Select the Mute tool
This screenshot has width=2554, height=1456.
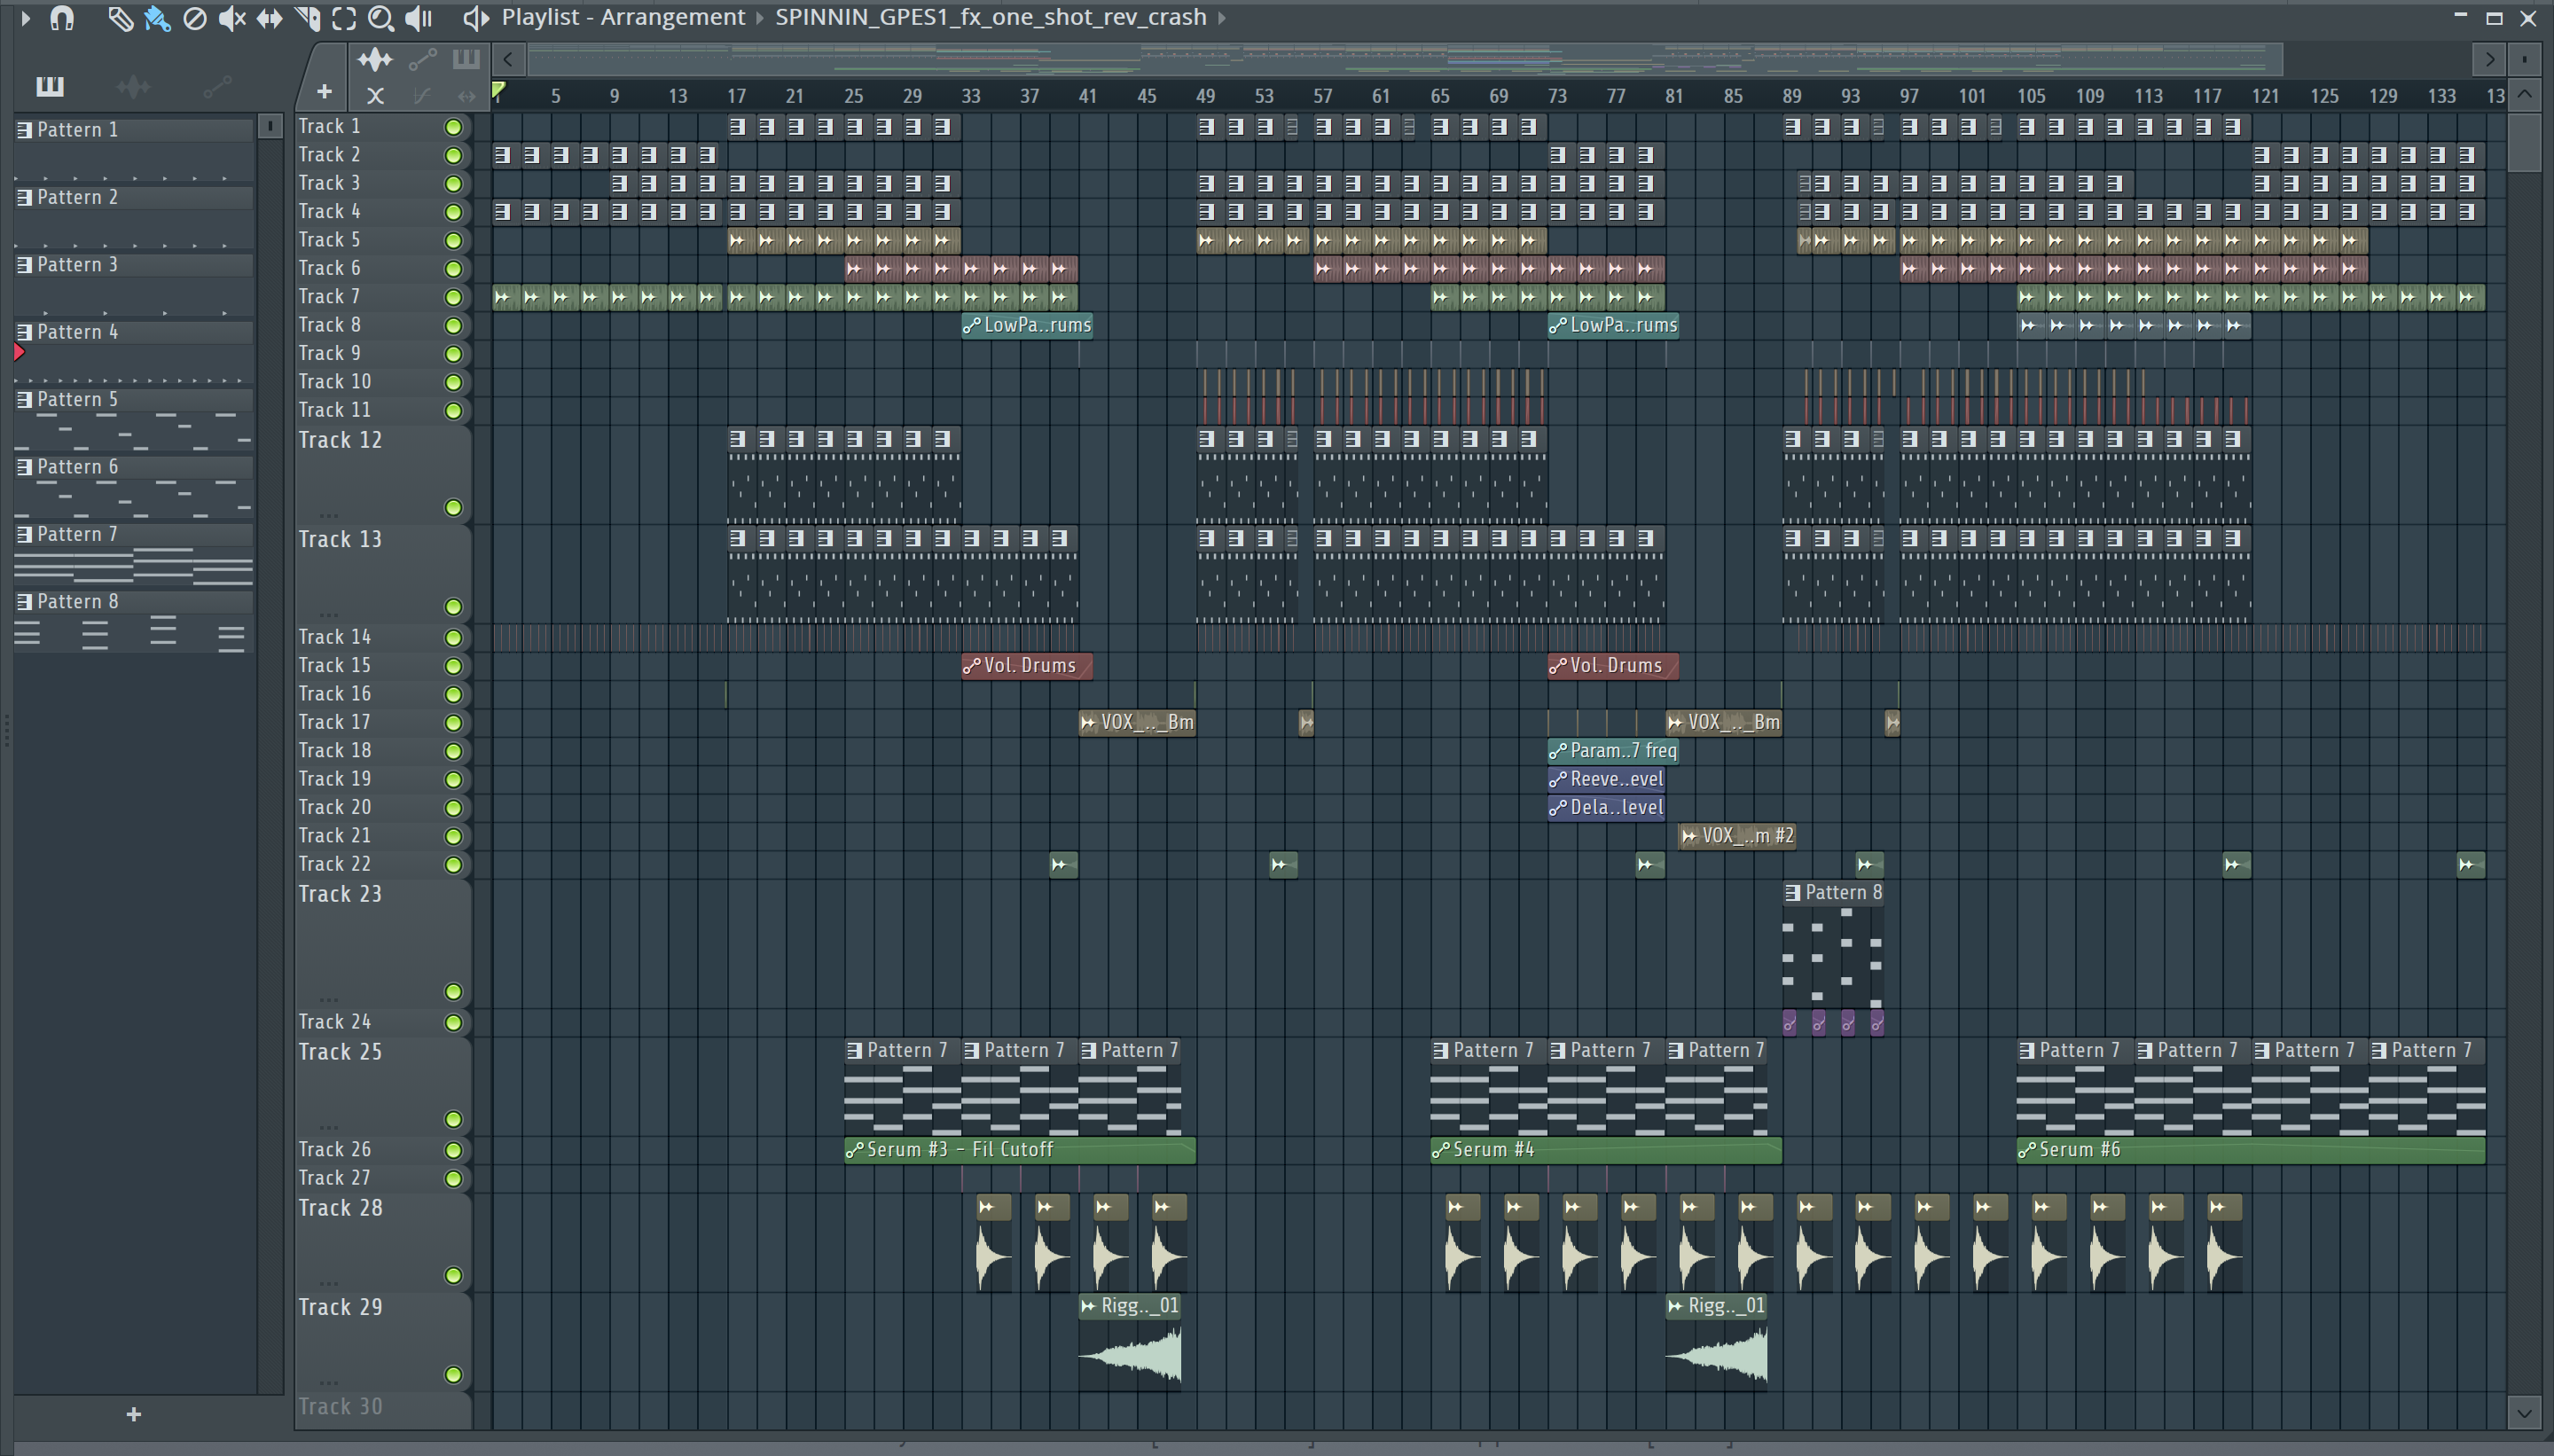tap(232, 18)
